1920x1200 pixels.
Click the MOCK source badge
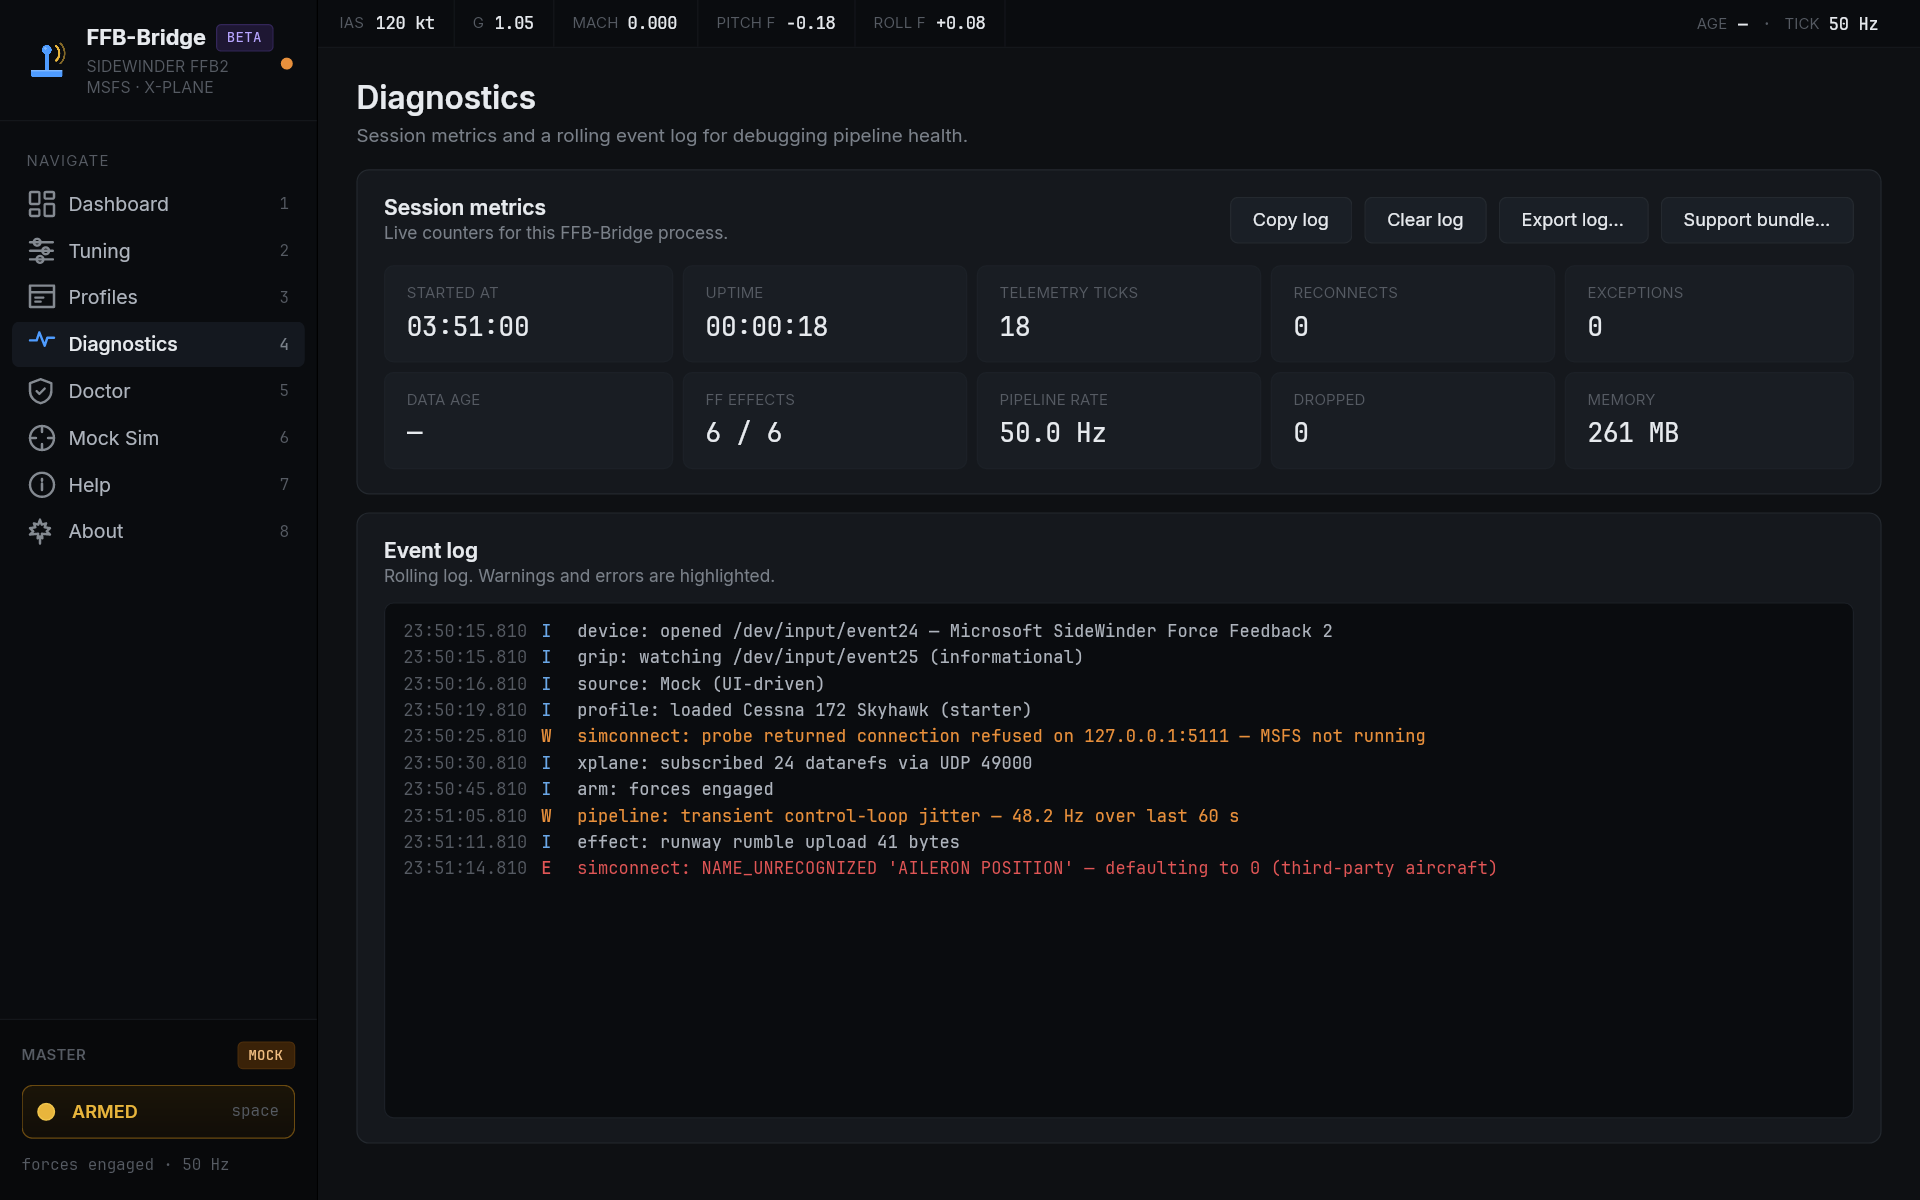tap(265, 1055)
